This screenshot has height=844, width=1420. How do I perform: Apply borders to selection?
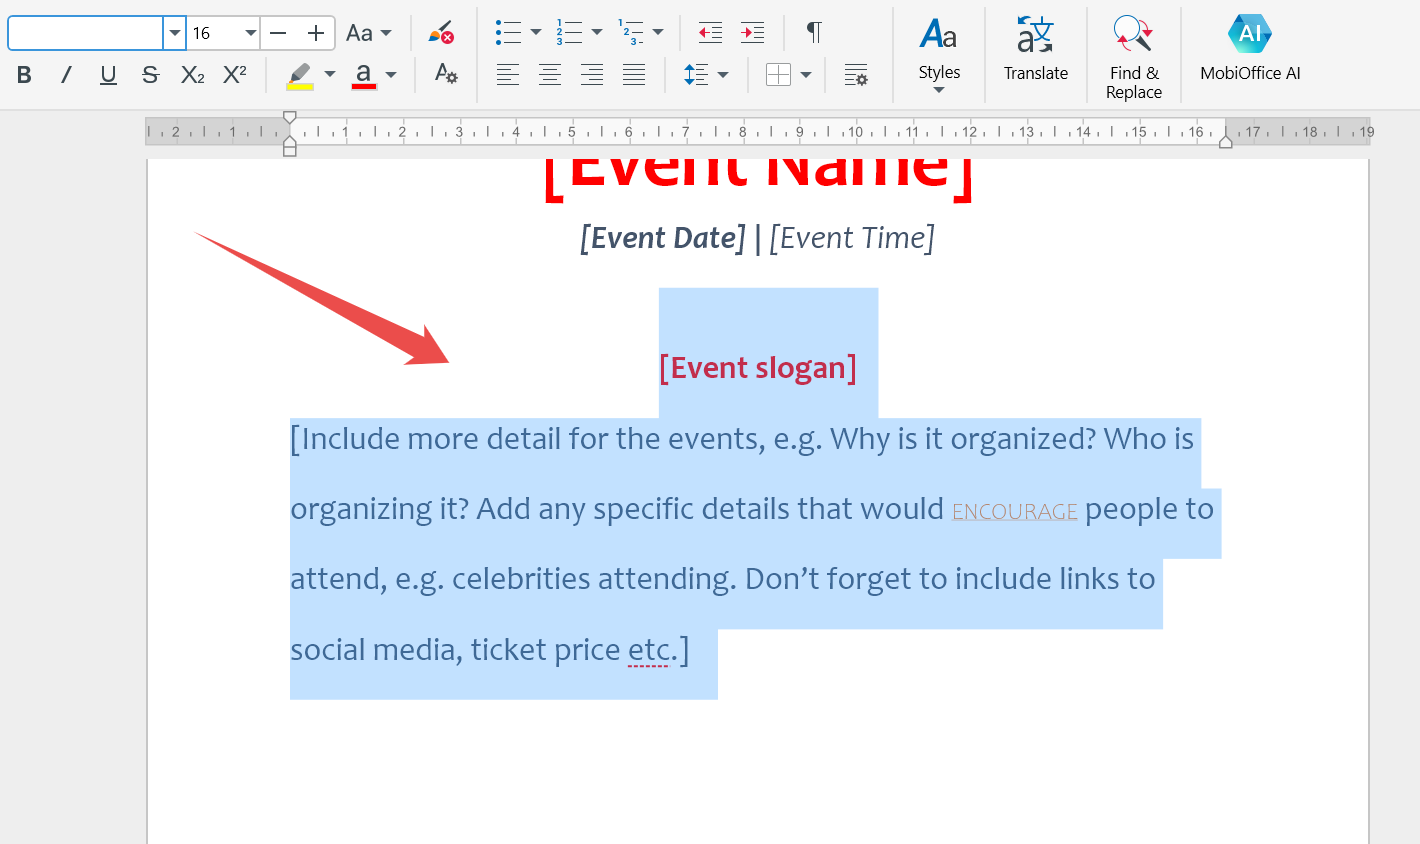click(x=778, y=75)
